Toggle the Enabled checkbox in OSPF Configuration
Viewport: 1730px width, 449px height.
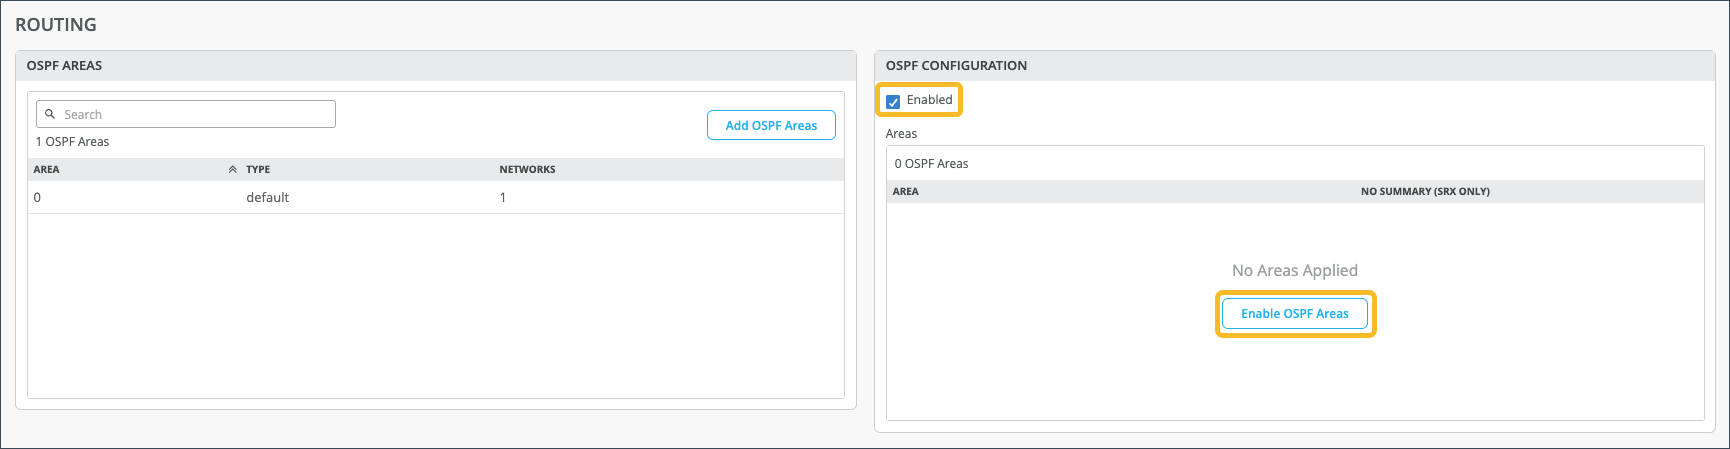[893, 101]
